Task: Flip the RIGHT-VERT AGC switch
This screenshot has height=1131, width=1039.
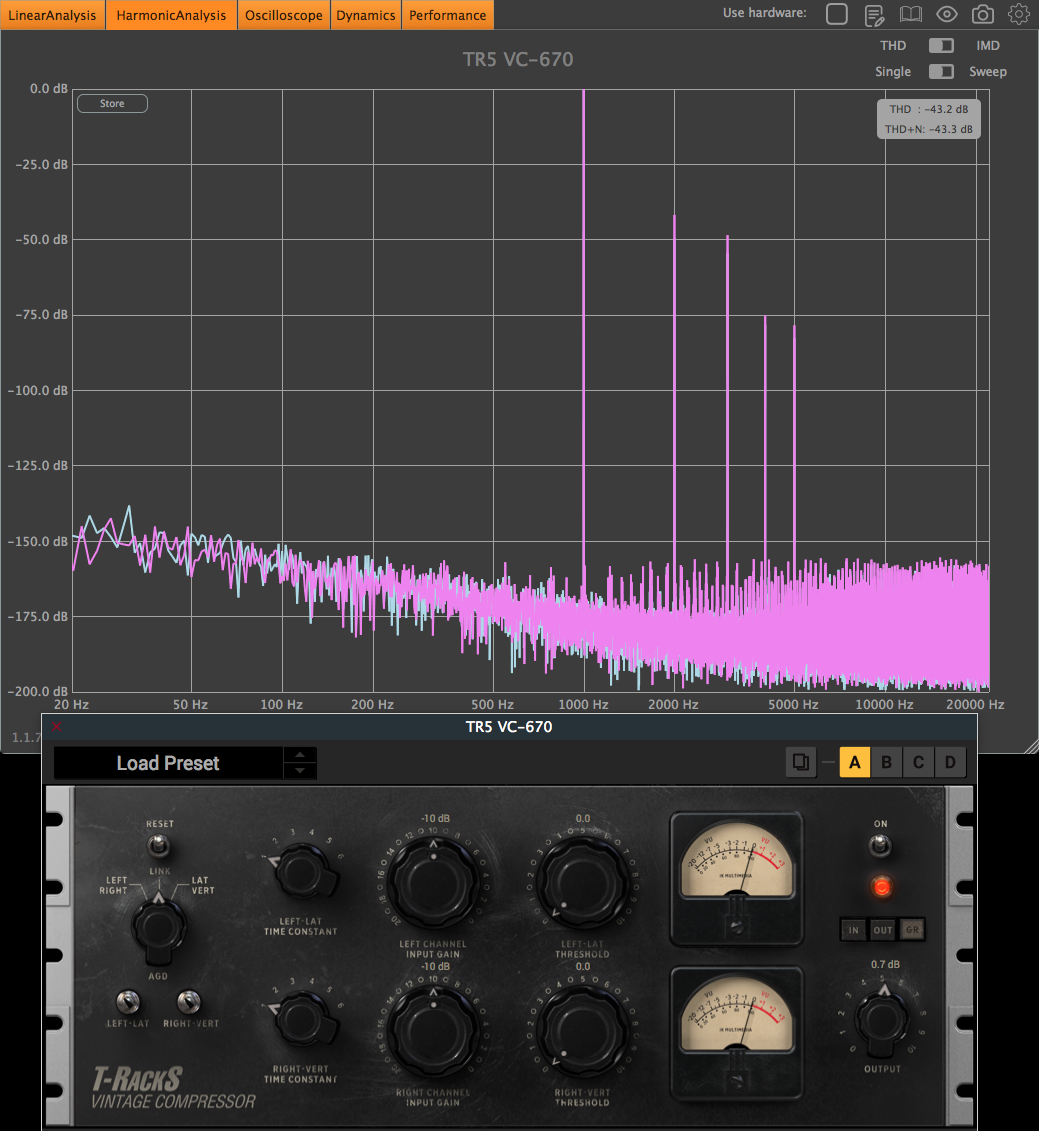Action: [x=189, y=1001]
